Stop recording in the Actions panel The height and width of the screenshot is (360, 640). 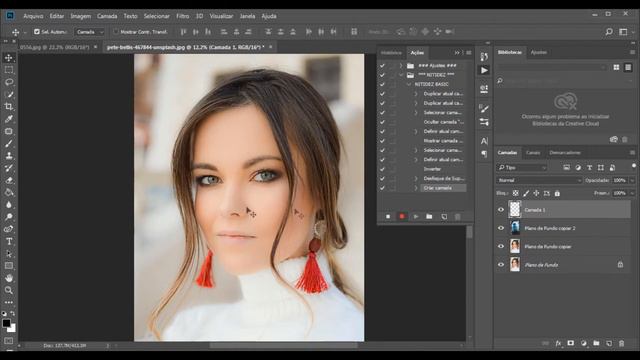click(x=388, y=217)
